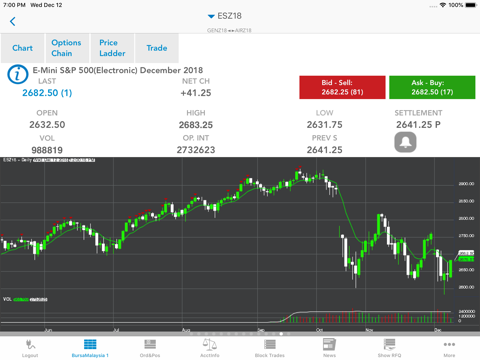480x360 pixels.
Task: Open the News page
Action: tap(329, 348)
